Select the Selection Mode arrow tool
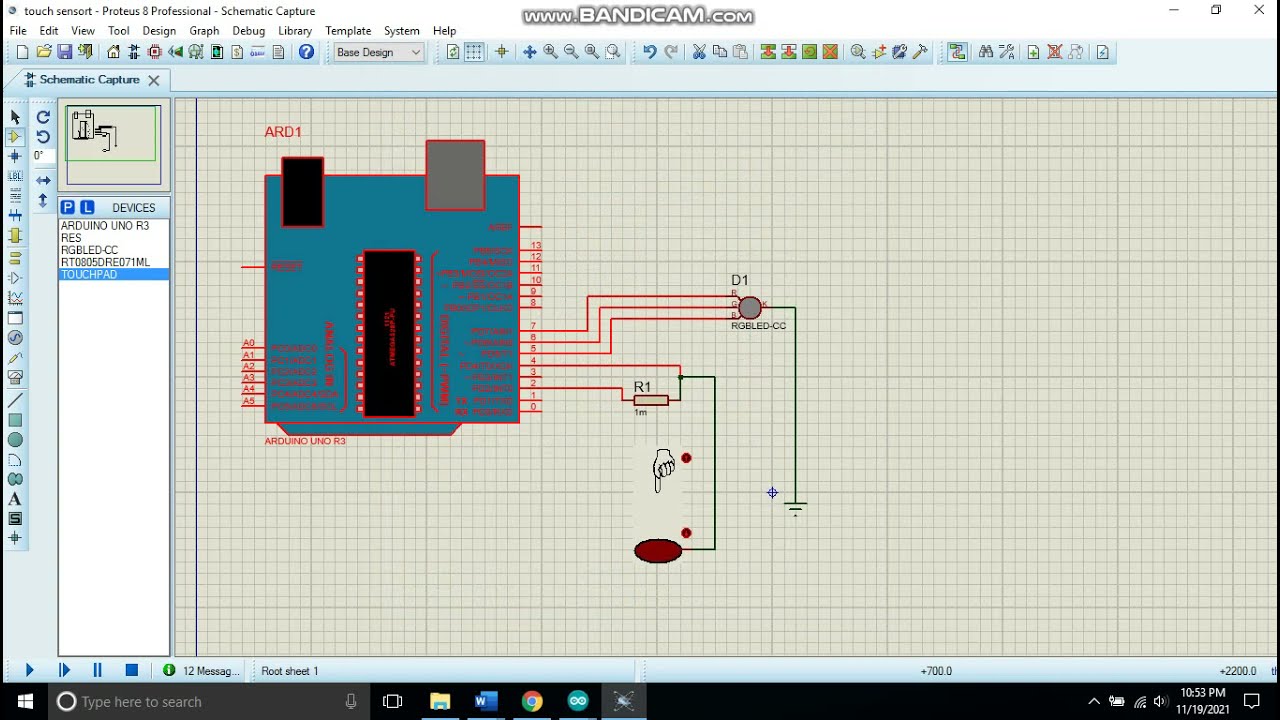Viewport: 1280px width, 720px height. 15,117
